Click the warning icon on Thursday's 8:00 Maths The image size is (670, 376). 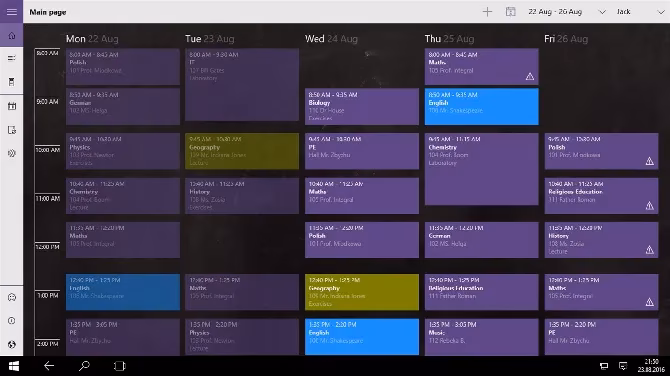point(530,76)
